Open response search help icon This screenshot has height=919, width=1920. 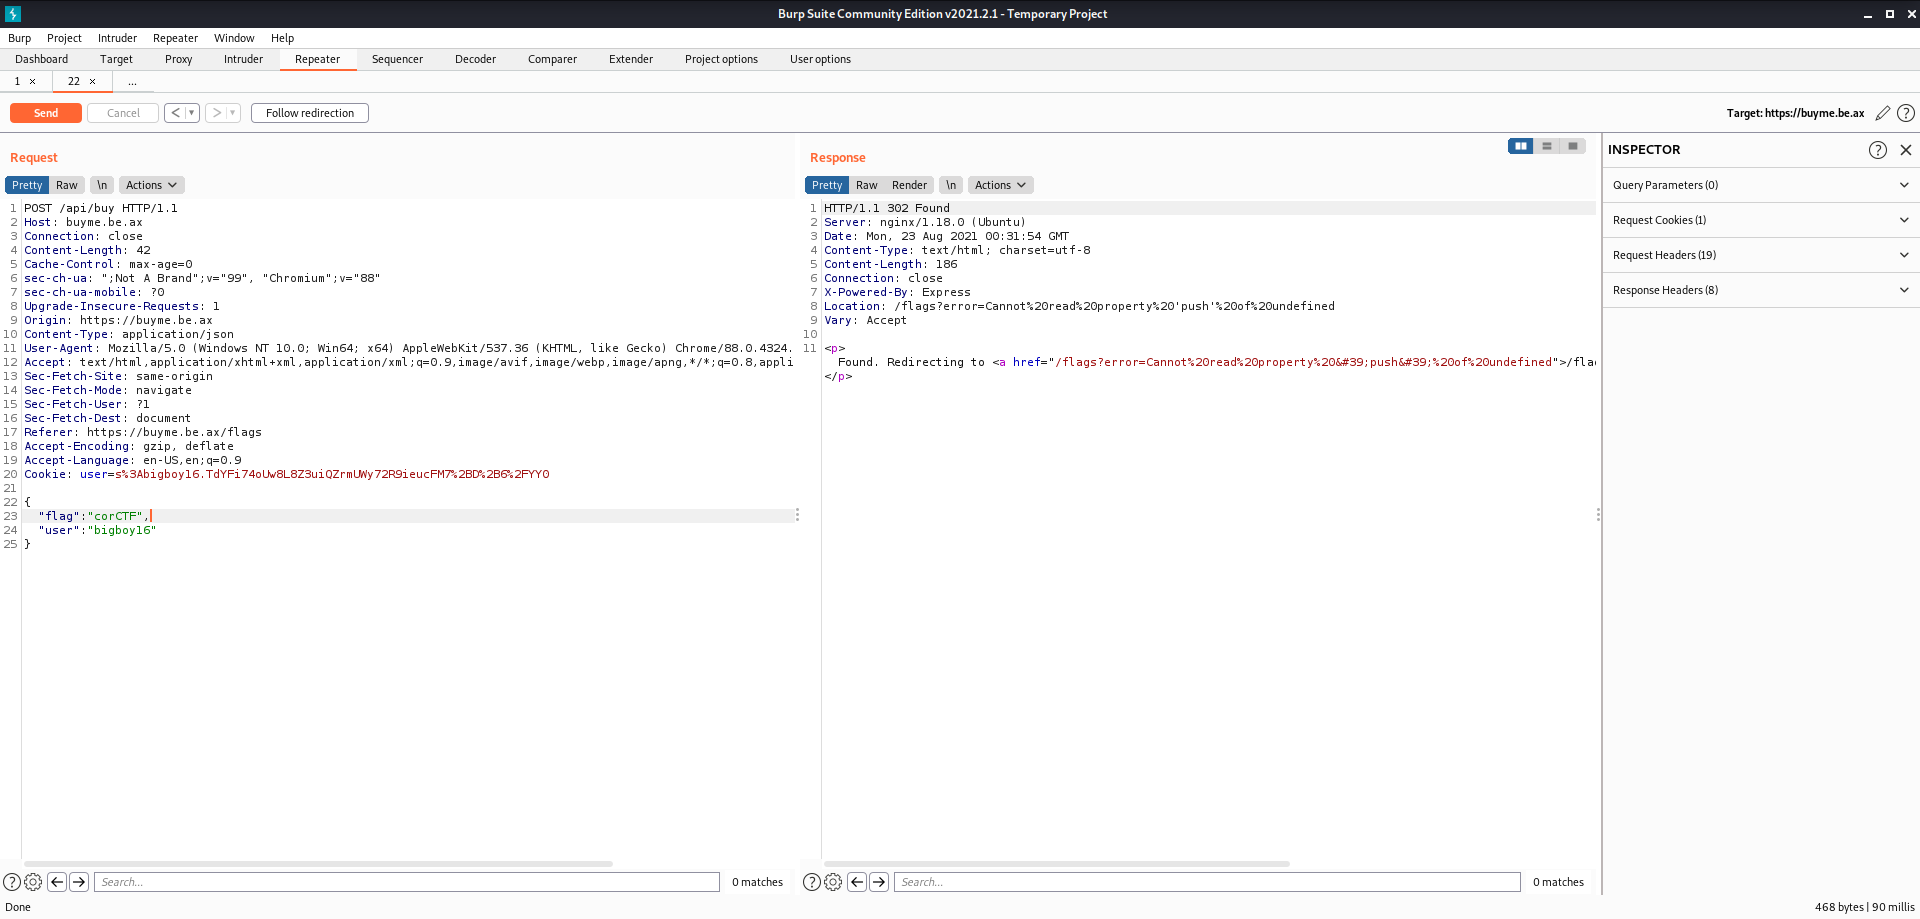812,882
